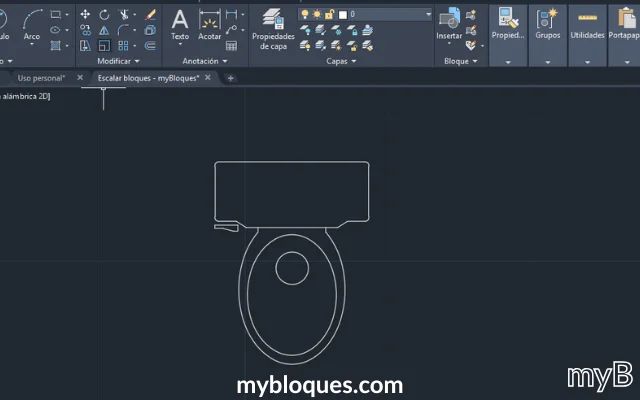Screen dimensions: 640x400
Task: Switch to the Uso personal tab
Action: [41, 78]
